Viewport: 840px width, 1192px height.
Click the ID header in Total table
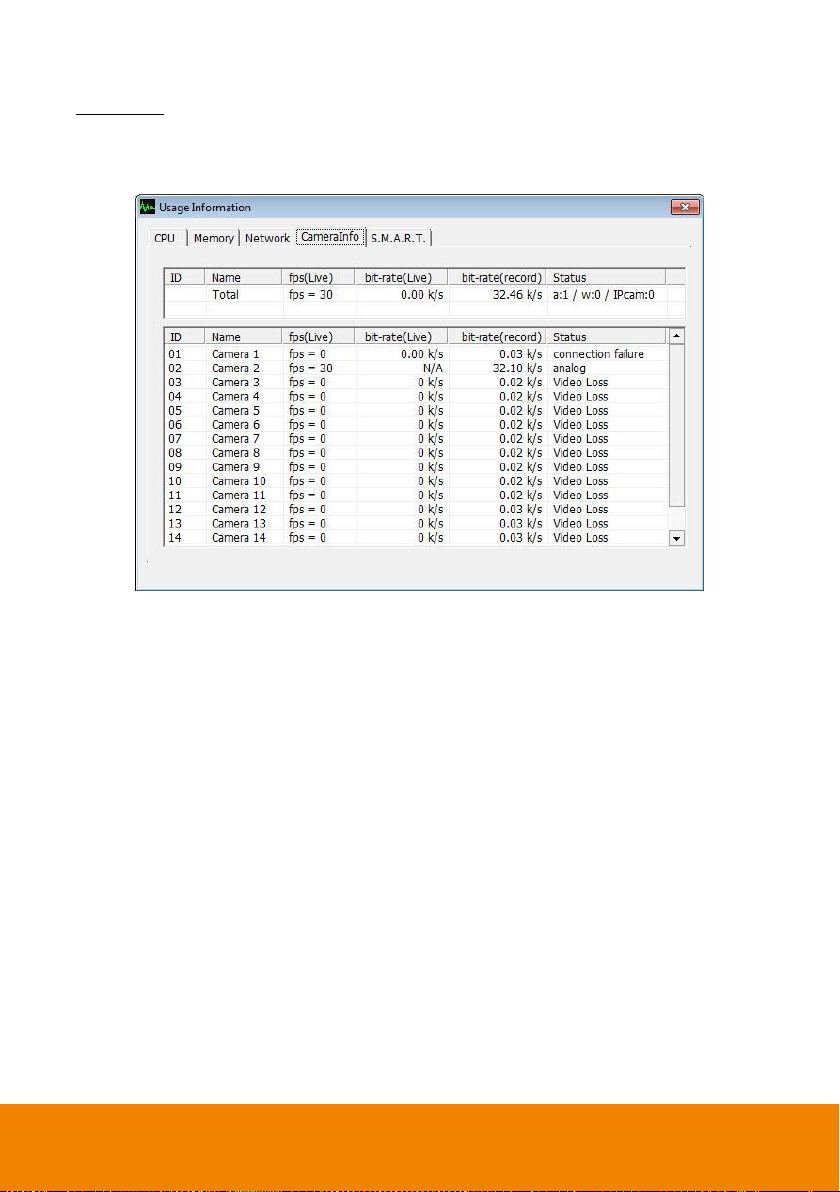point(185,277)
